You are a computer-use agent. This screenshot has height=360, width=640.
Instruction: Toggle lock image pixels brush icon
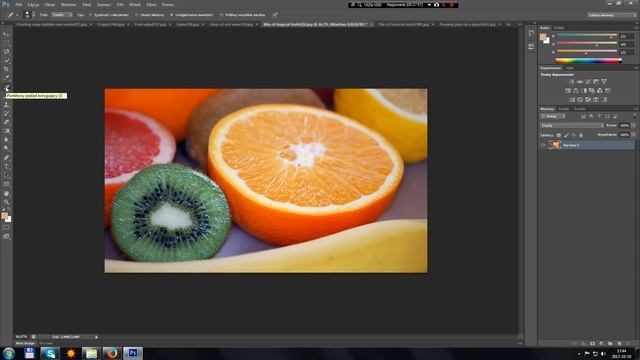[566, 135]
